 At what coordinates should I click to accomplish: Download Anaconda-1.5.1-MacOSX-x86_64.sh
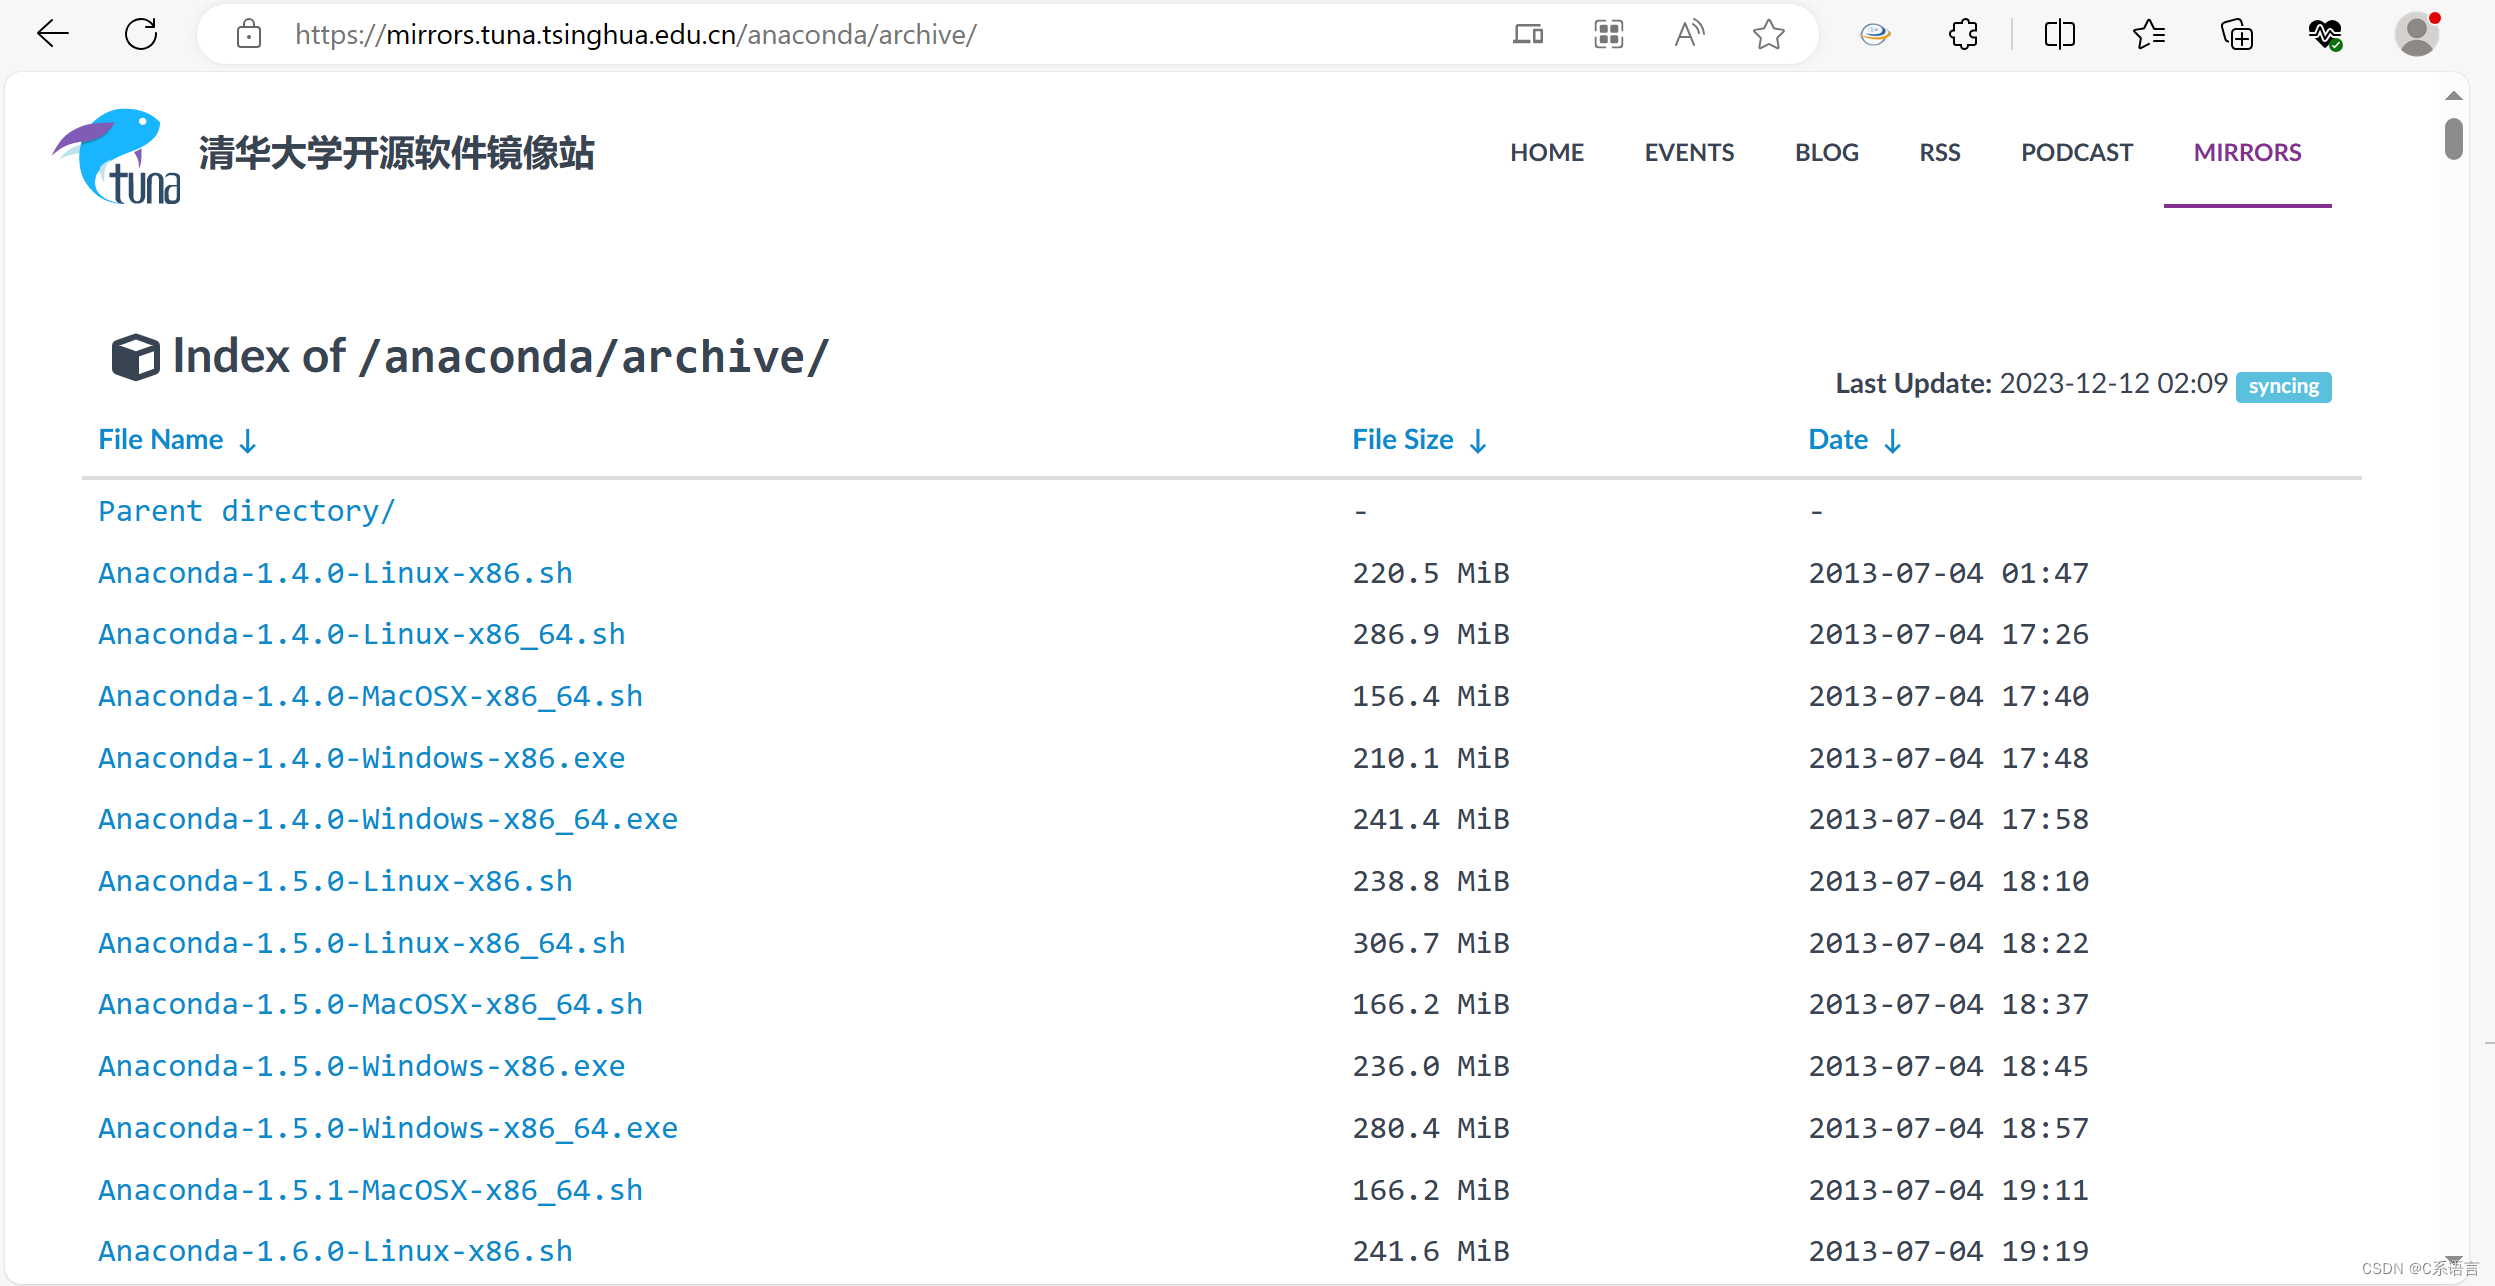click(x=370, y=1190)
